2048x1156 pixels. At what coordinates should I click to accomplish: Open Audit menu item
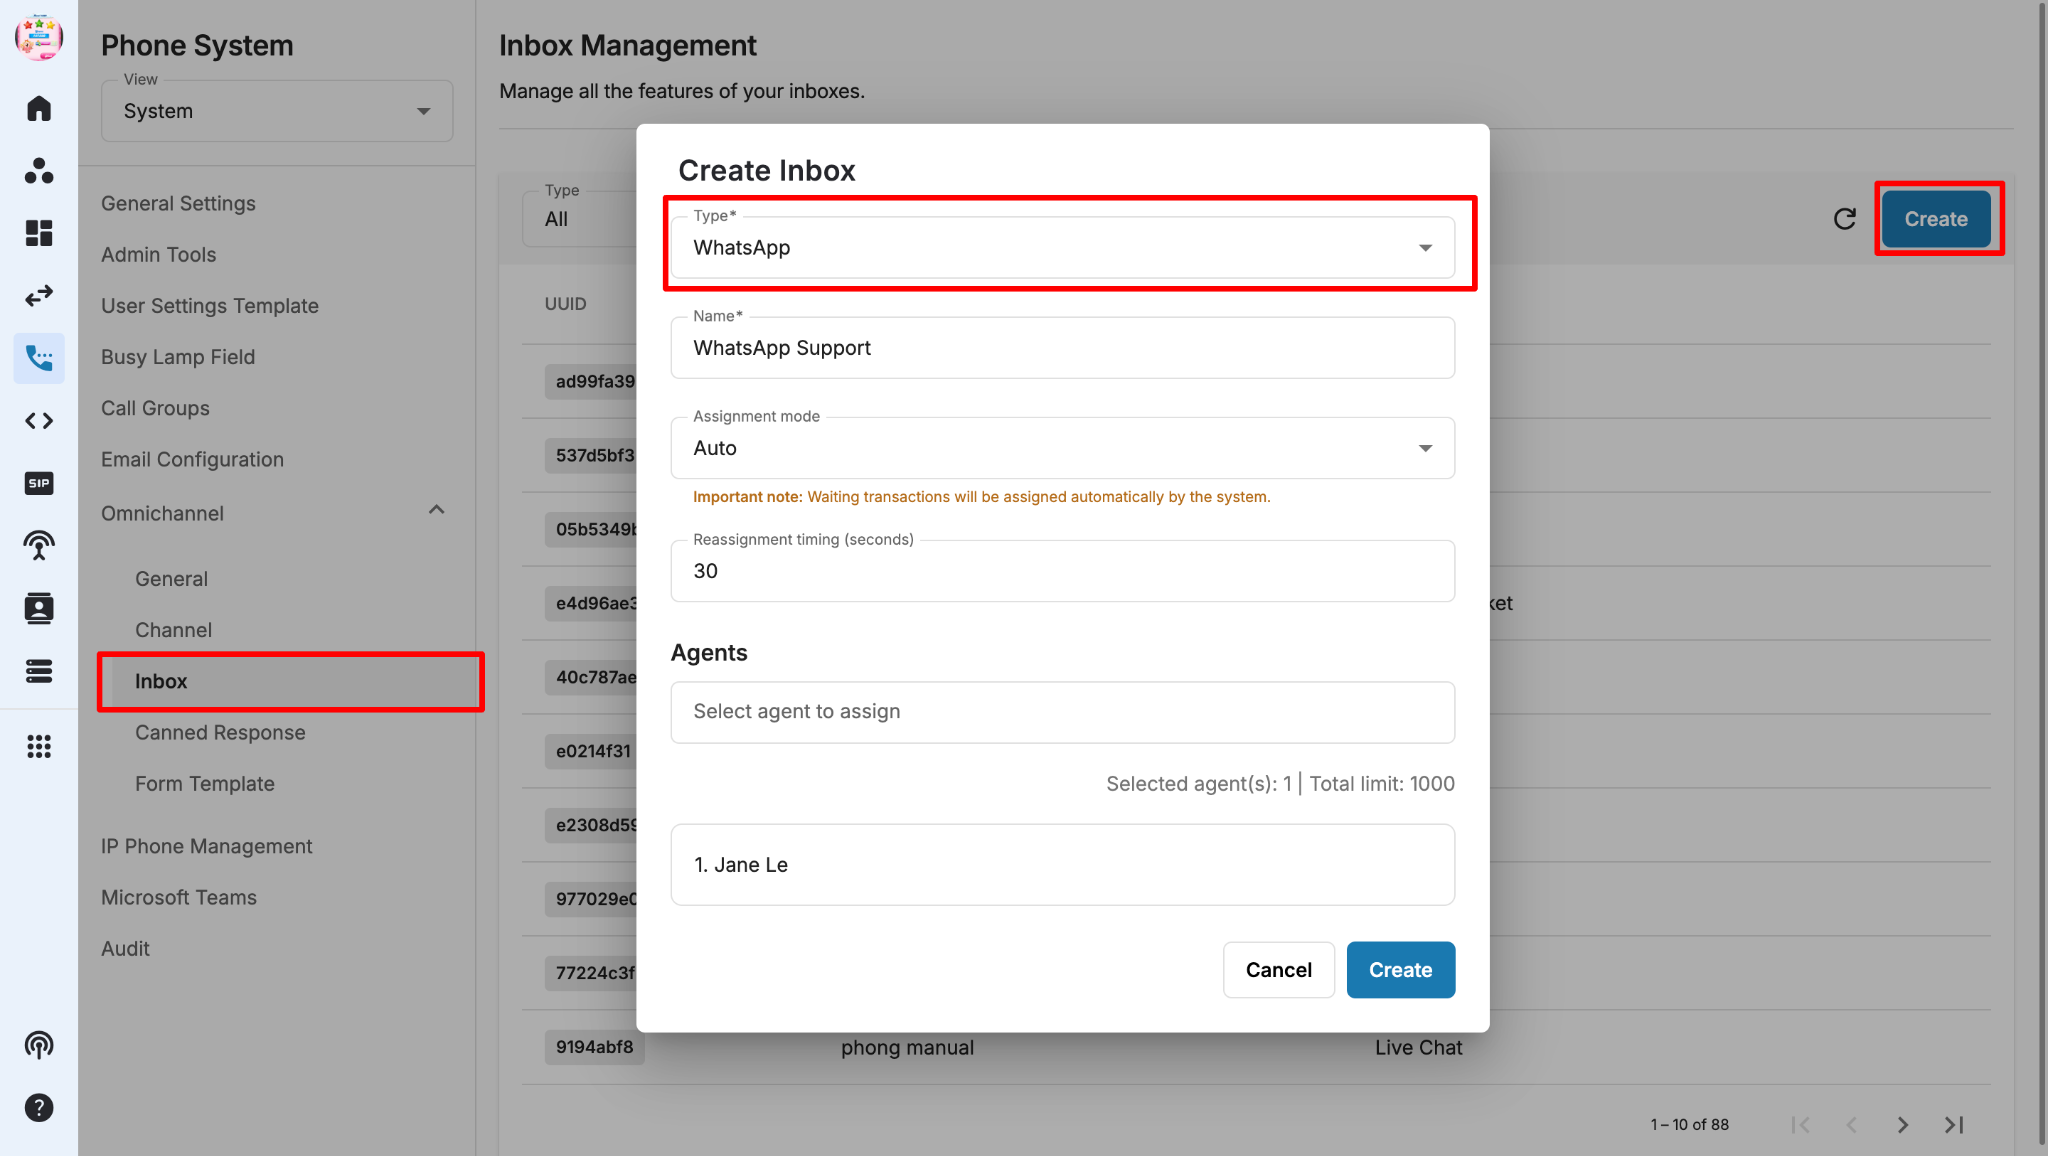tap(125, 948)
